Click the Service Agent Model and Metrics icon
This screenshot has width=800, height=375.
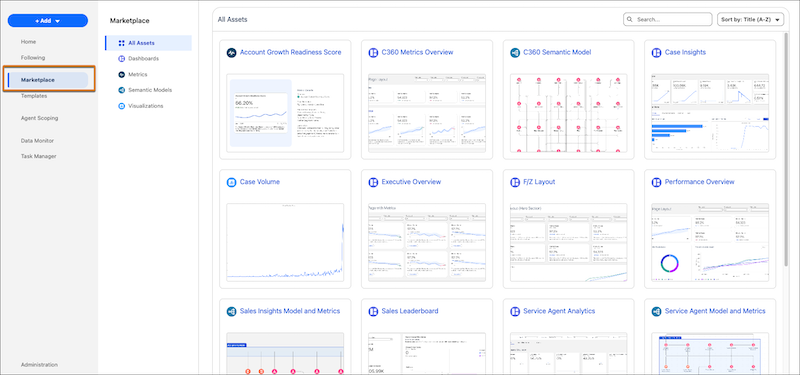coord(656,311)
